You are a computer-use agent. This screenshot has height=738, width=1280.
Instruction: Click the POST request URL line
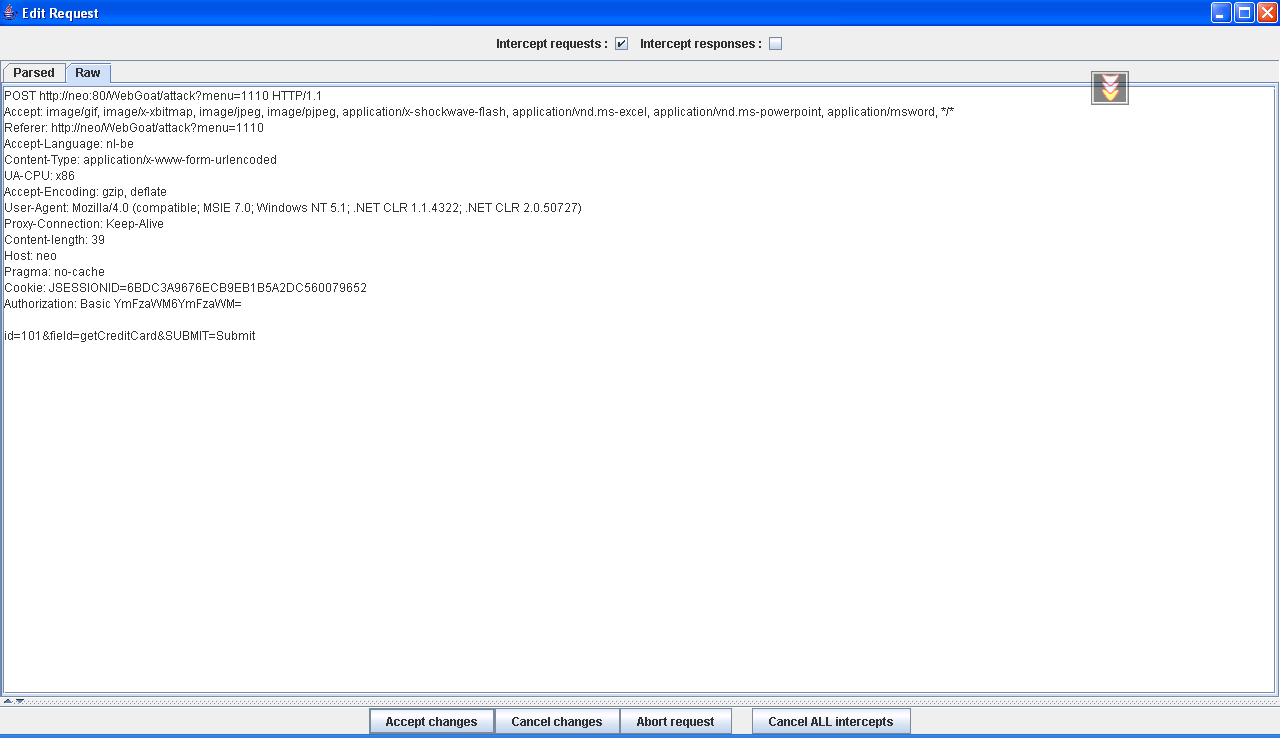[x=162, y=96]
